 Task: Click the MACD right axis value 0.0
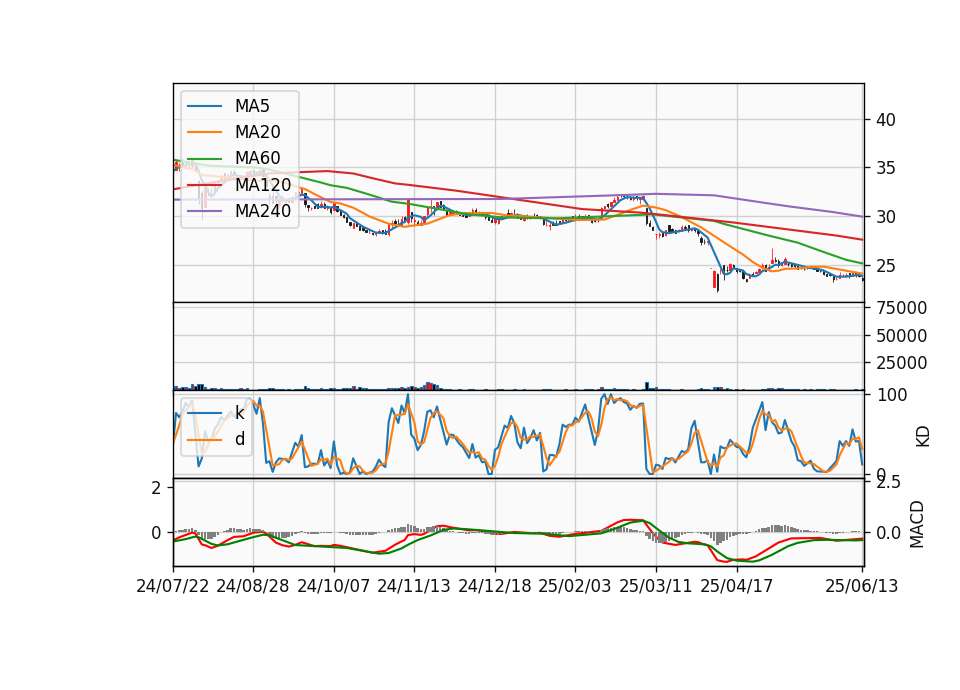pyautogui.click(x=888, y=533)
